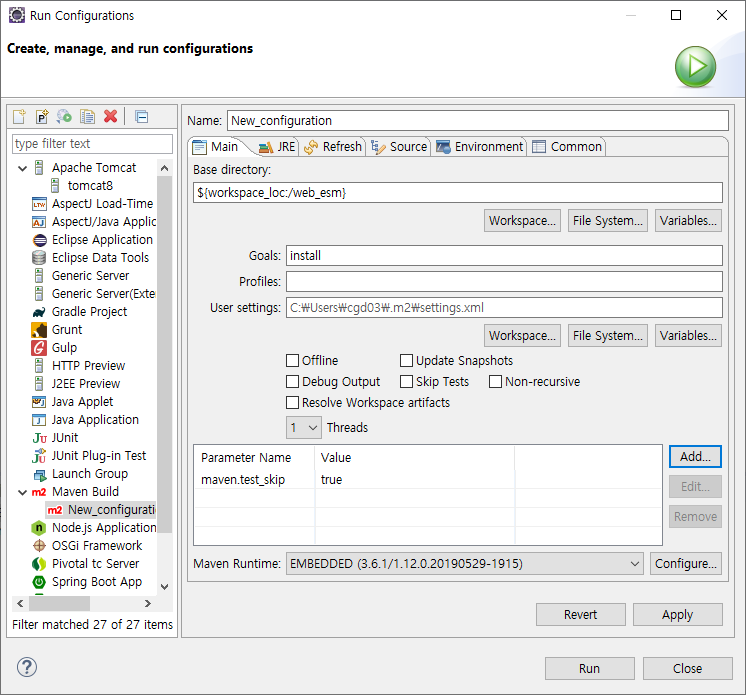Enable Update Snapshots checkbox
This screenshot has height=695, width=746.
pos(406,361)
